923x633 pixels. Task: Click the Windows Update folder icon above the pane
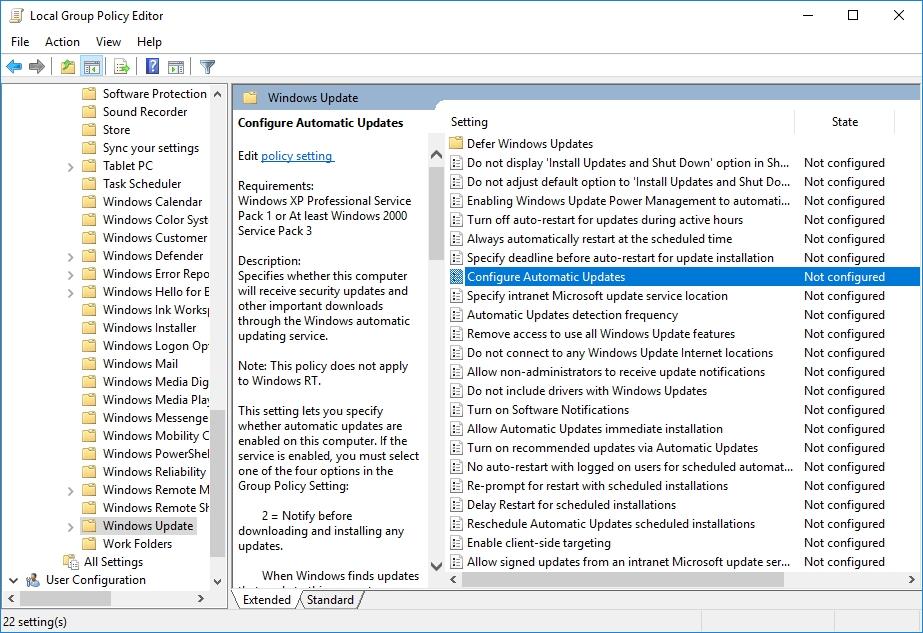pyautogui.click(x=250, y=97)
